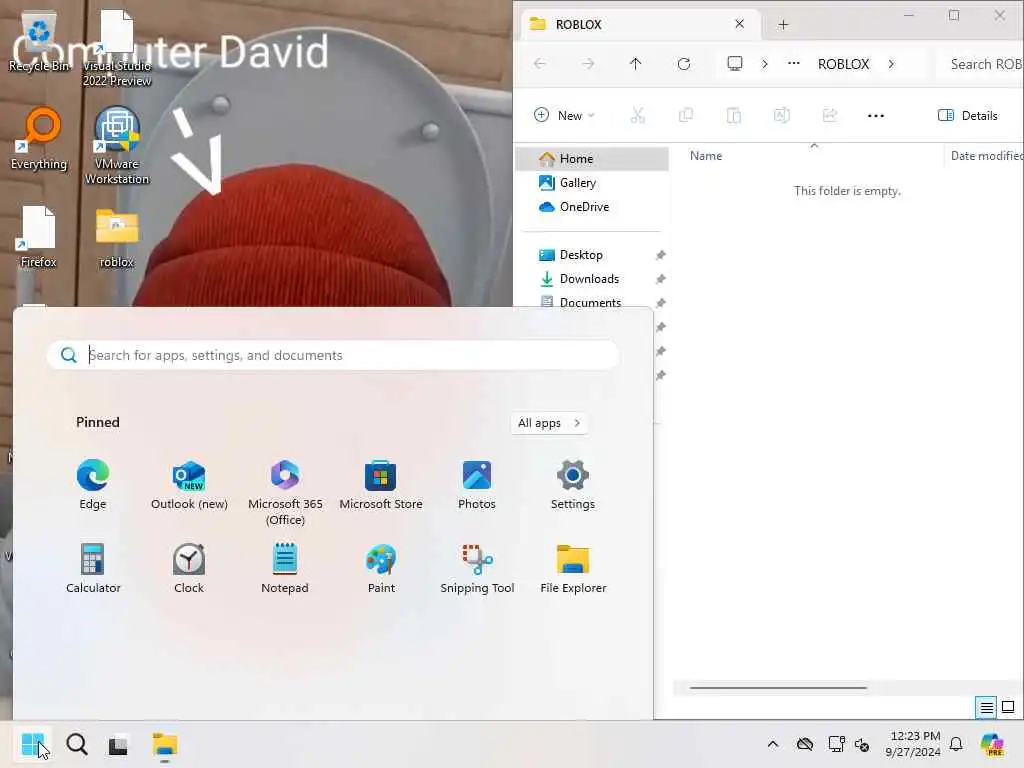Screen dimensions: 1024x768
Task: Click Cut icon in Explorer toolbar
Action: pyautogui.click(x=637, y=116)
